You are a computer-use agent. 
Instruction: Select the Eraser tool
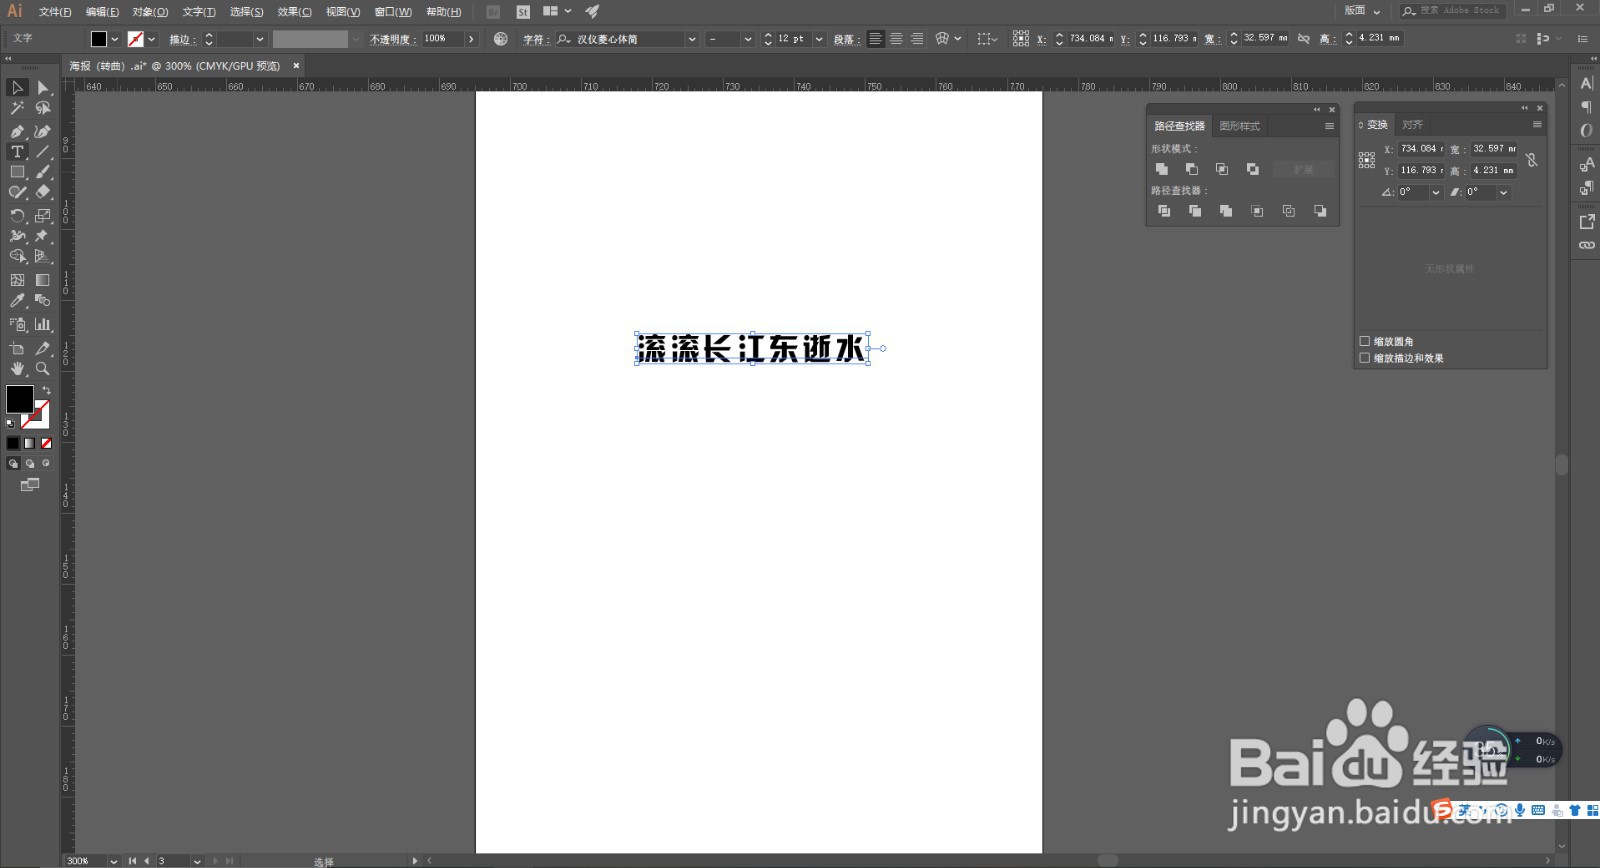point(43,192)
